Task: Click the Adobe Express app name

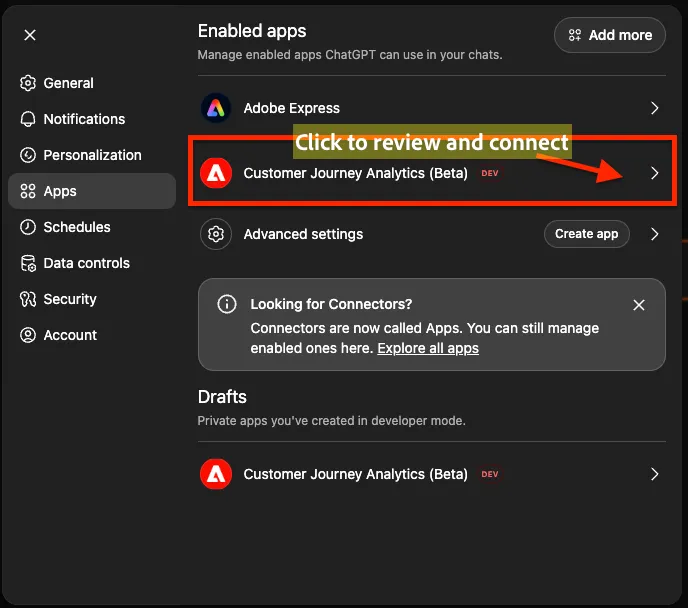Action: point(292,108)
